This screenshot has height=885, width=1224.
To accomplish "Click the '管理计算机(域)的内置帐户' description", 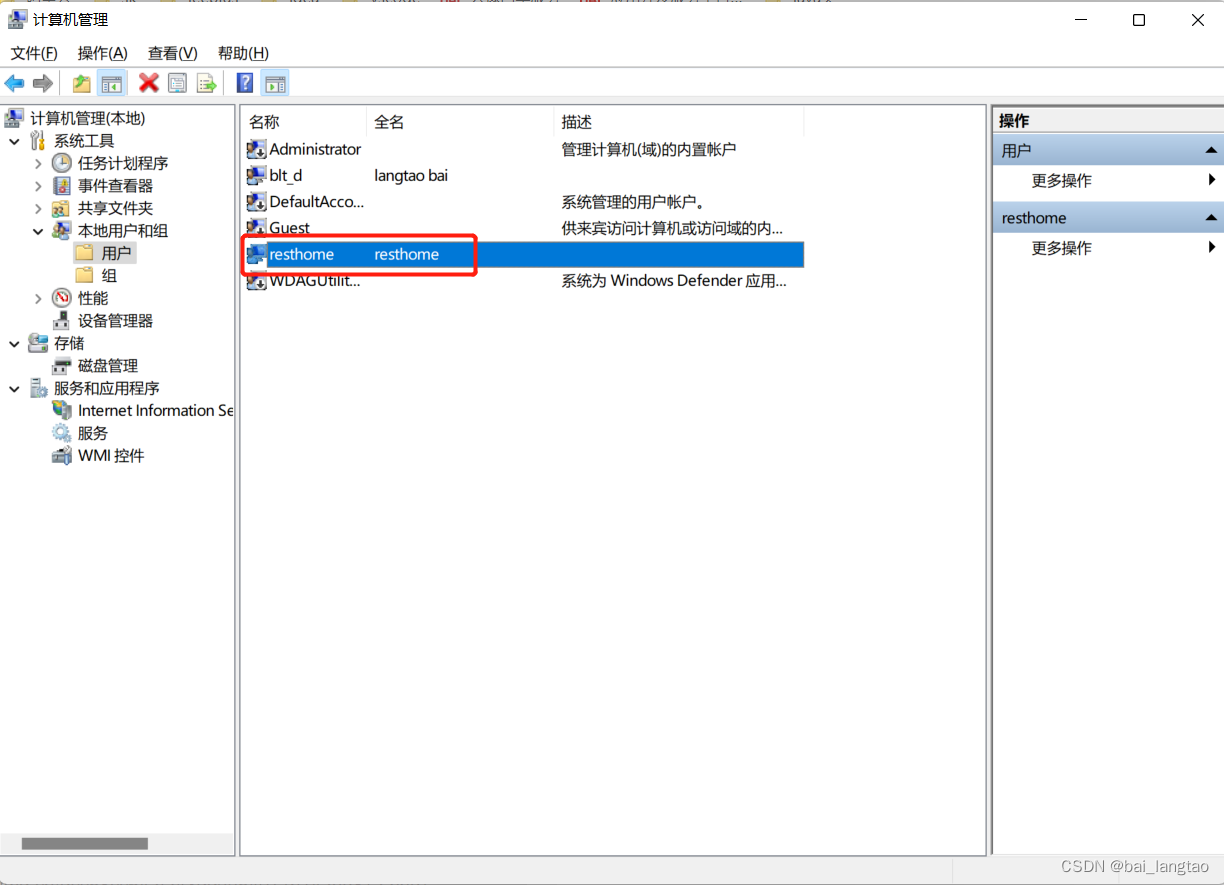I will pos(649,149).
